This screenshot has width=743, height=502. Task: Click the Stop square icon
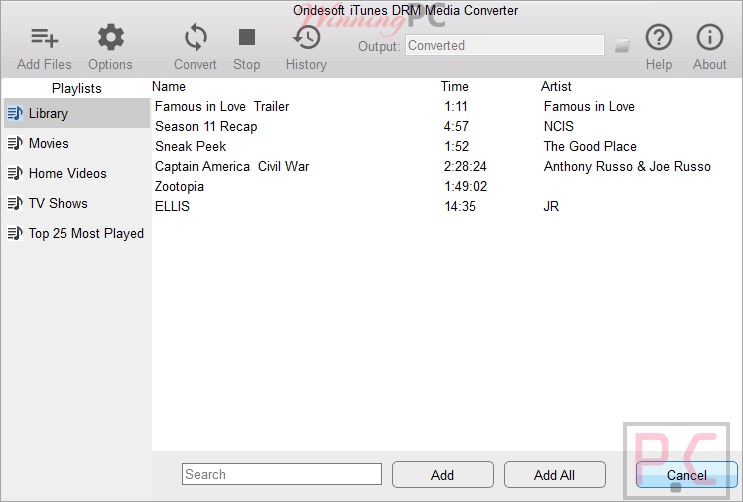click(247, 37)
